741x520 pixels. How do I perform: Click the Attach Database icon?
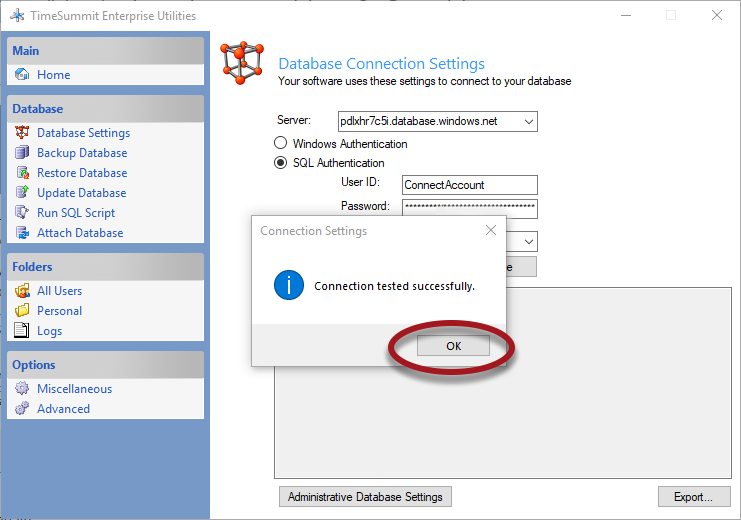[x=22, y=233]
